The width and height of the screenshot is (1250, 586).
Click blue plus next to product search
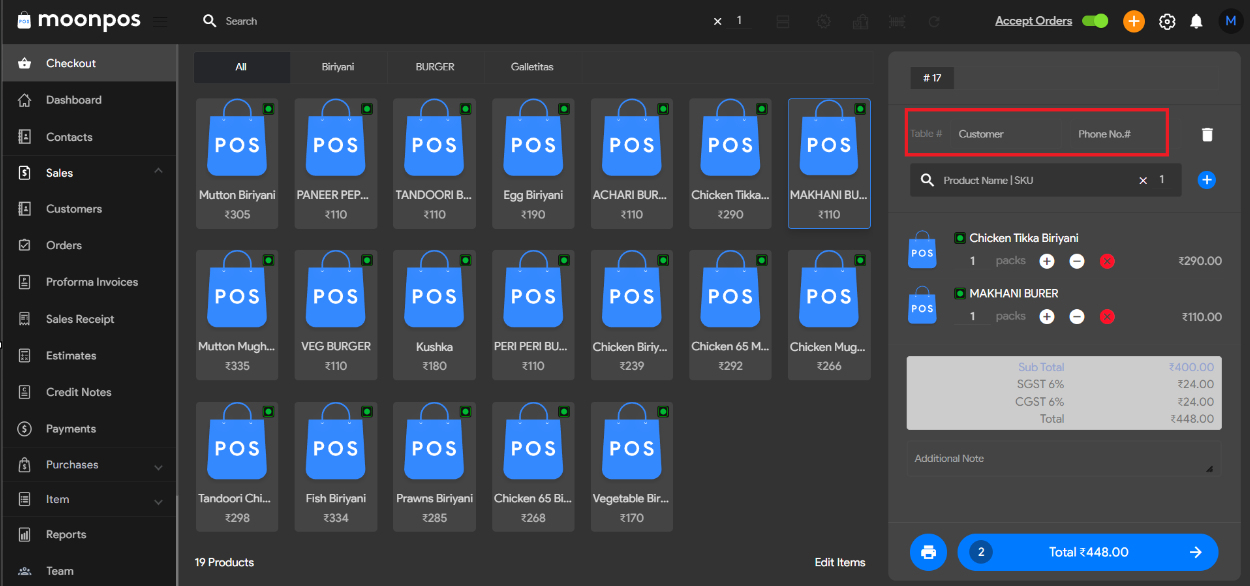[x=1207, y=180]
